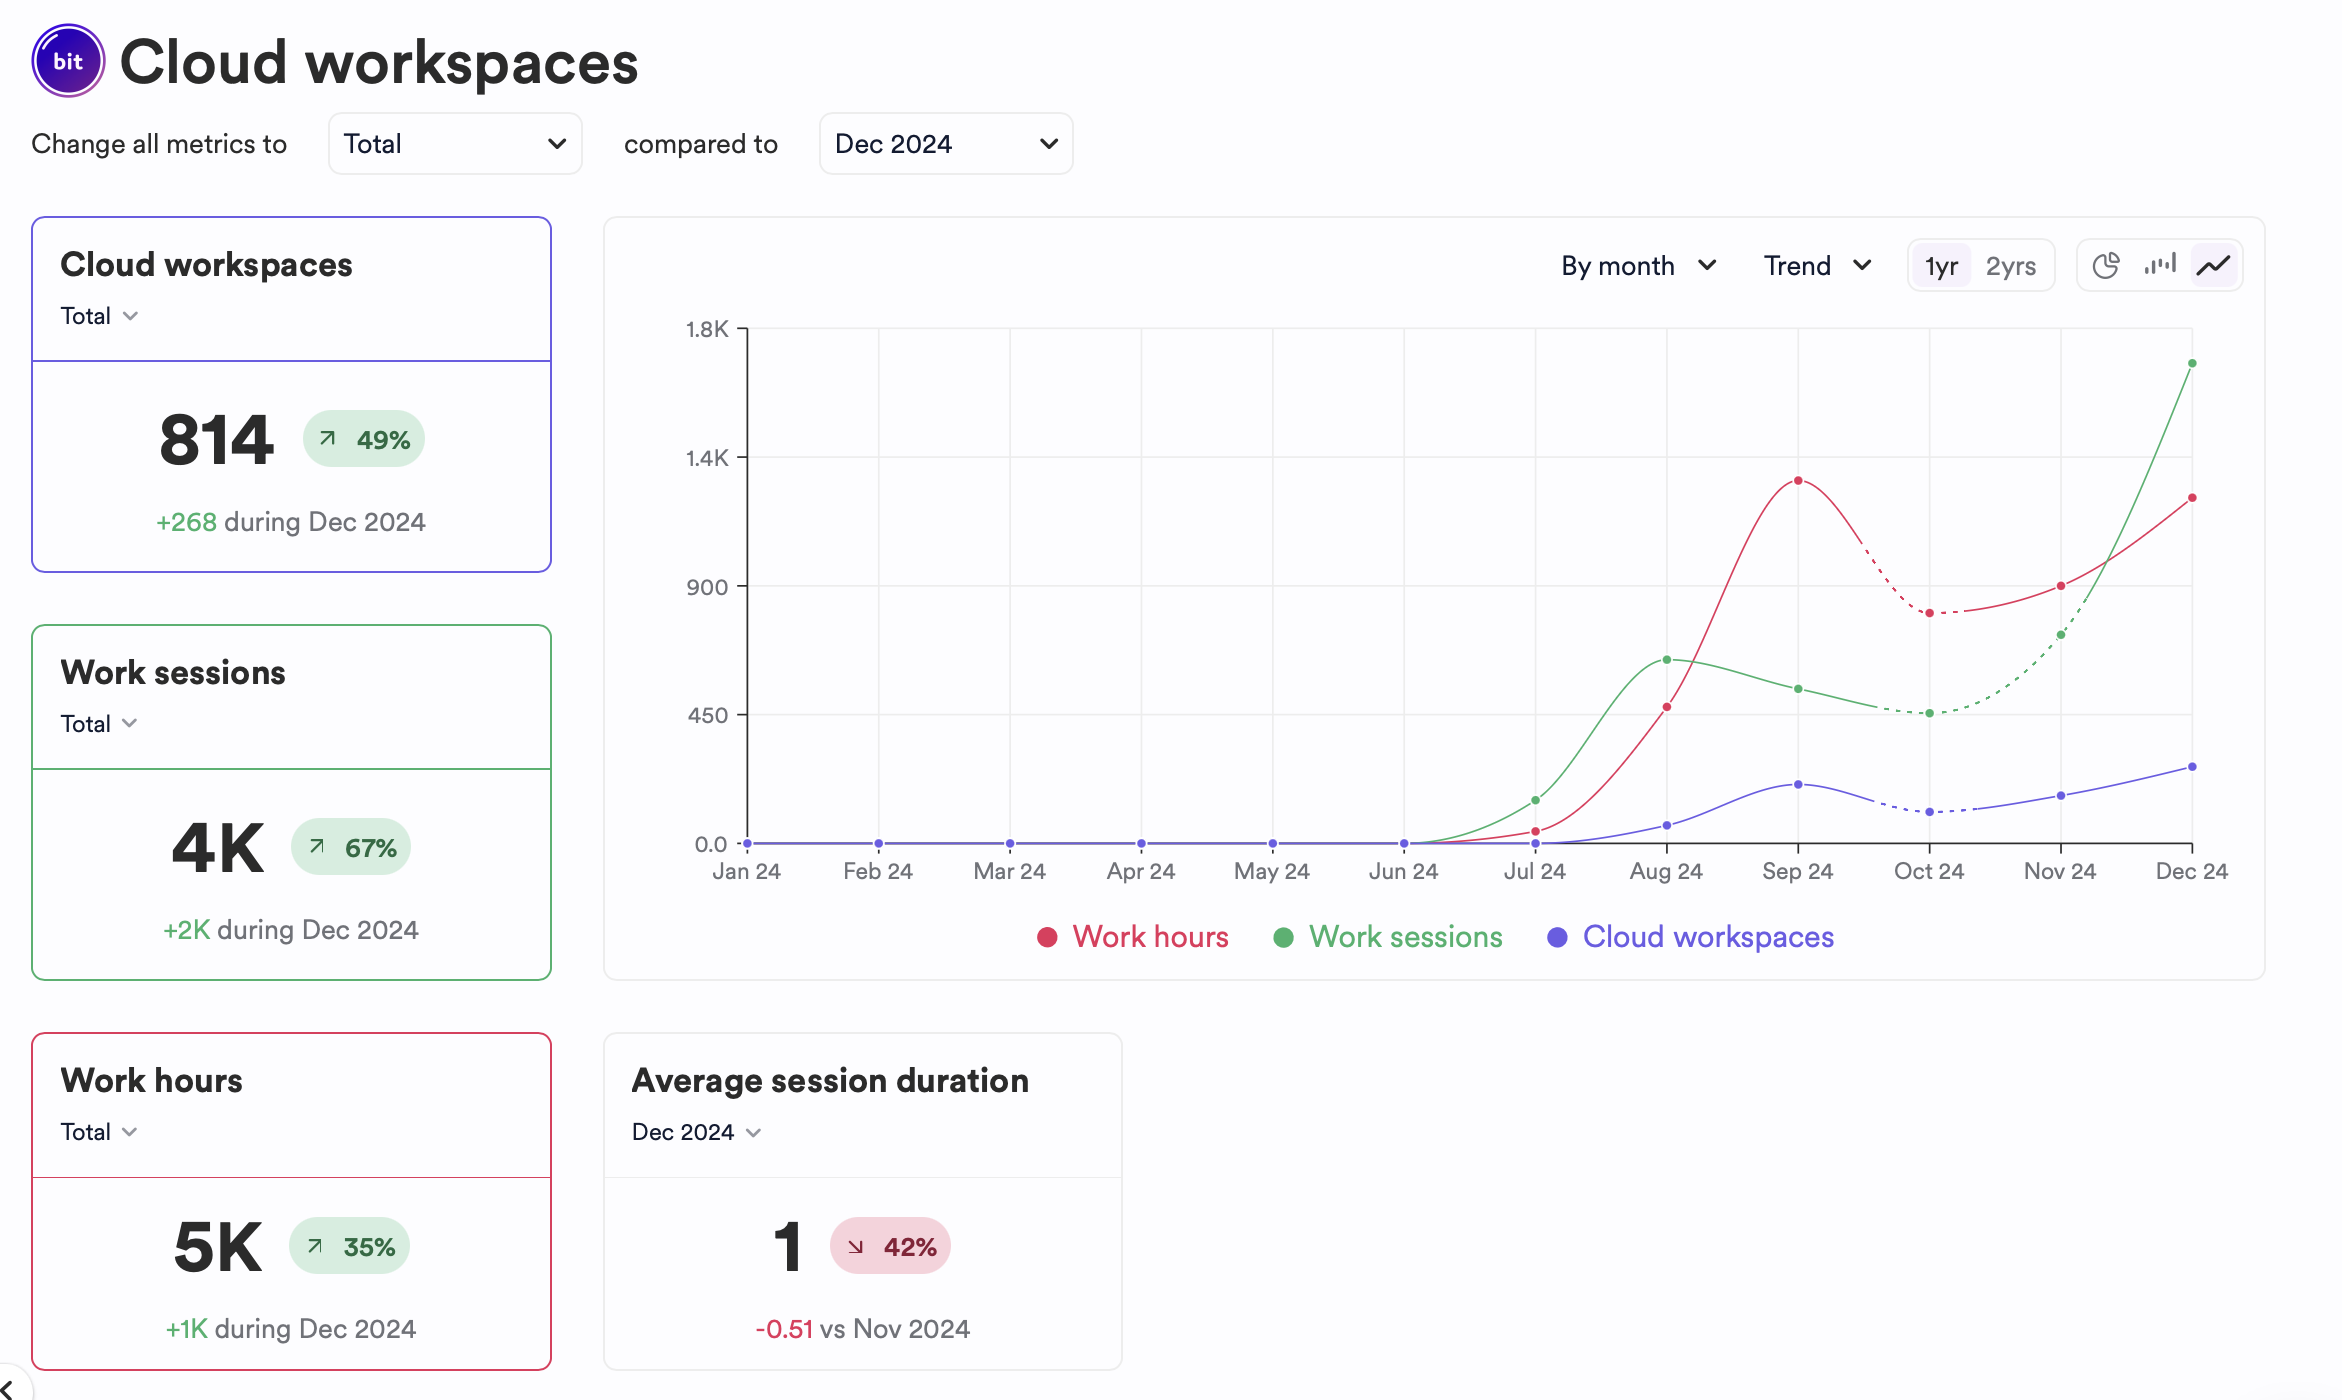Select the 2yrs time range
The width and height of the screenshot is (2342, 1400).
(2011, 266)
